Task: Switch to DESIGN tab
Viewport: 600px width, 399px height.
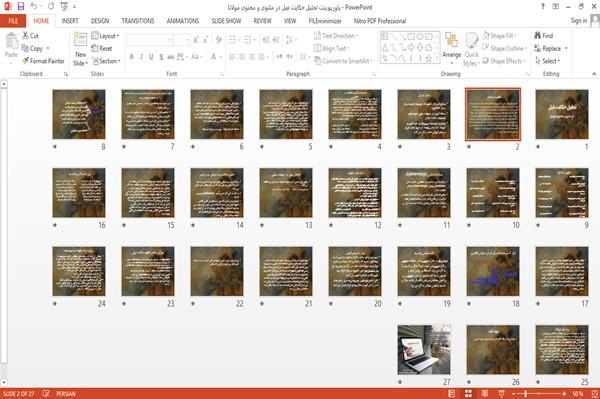Action: pos(100,21)
